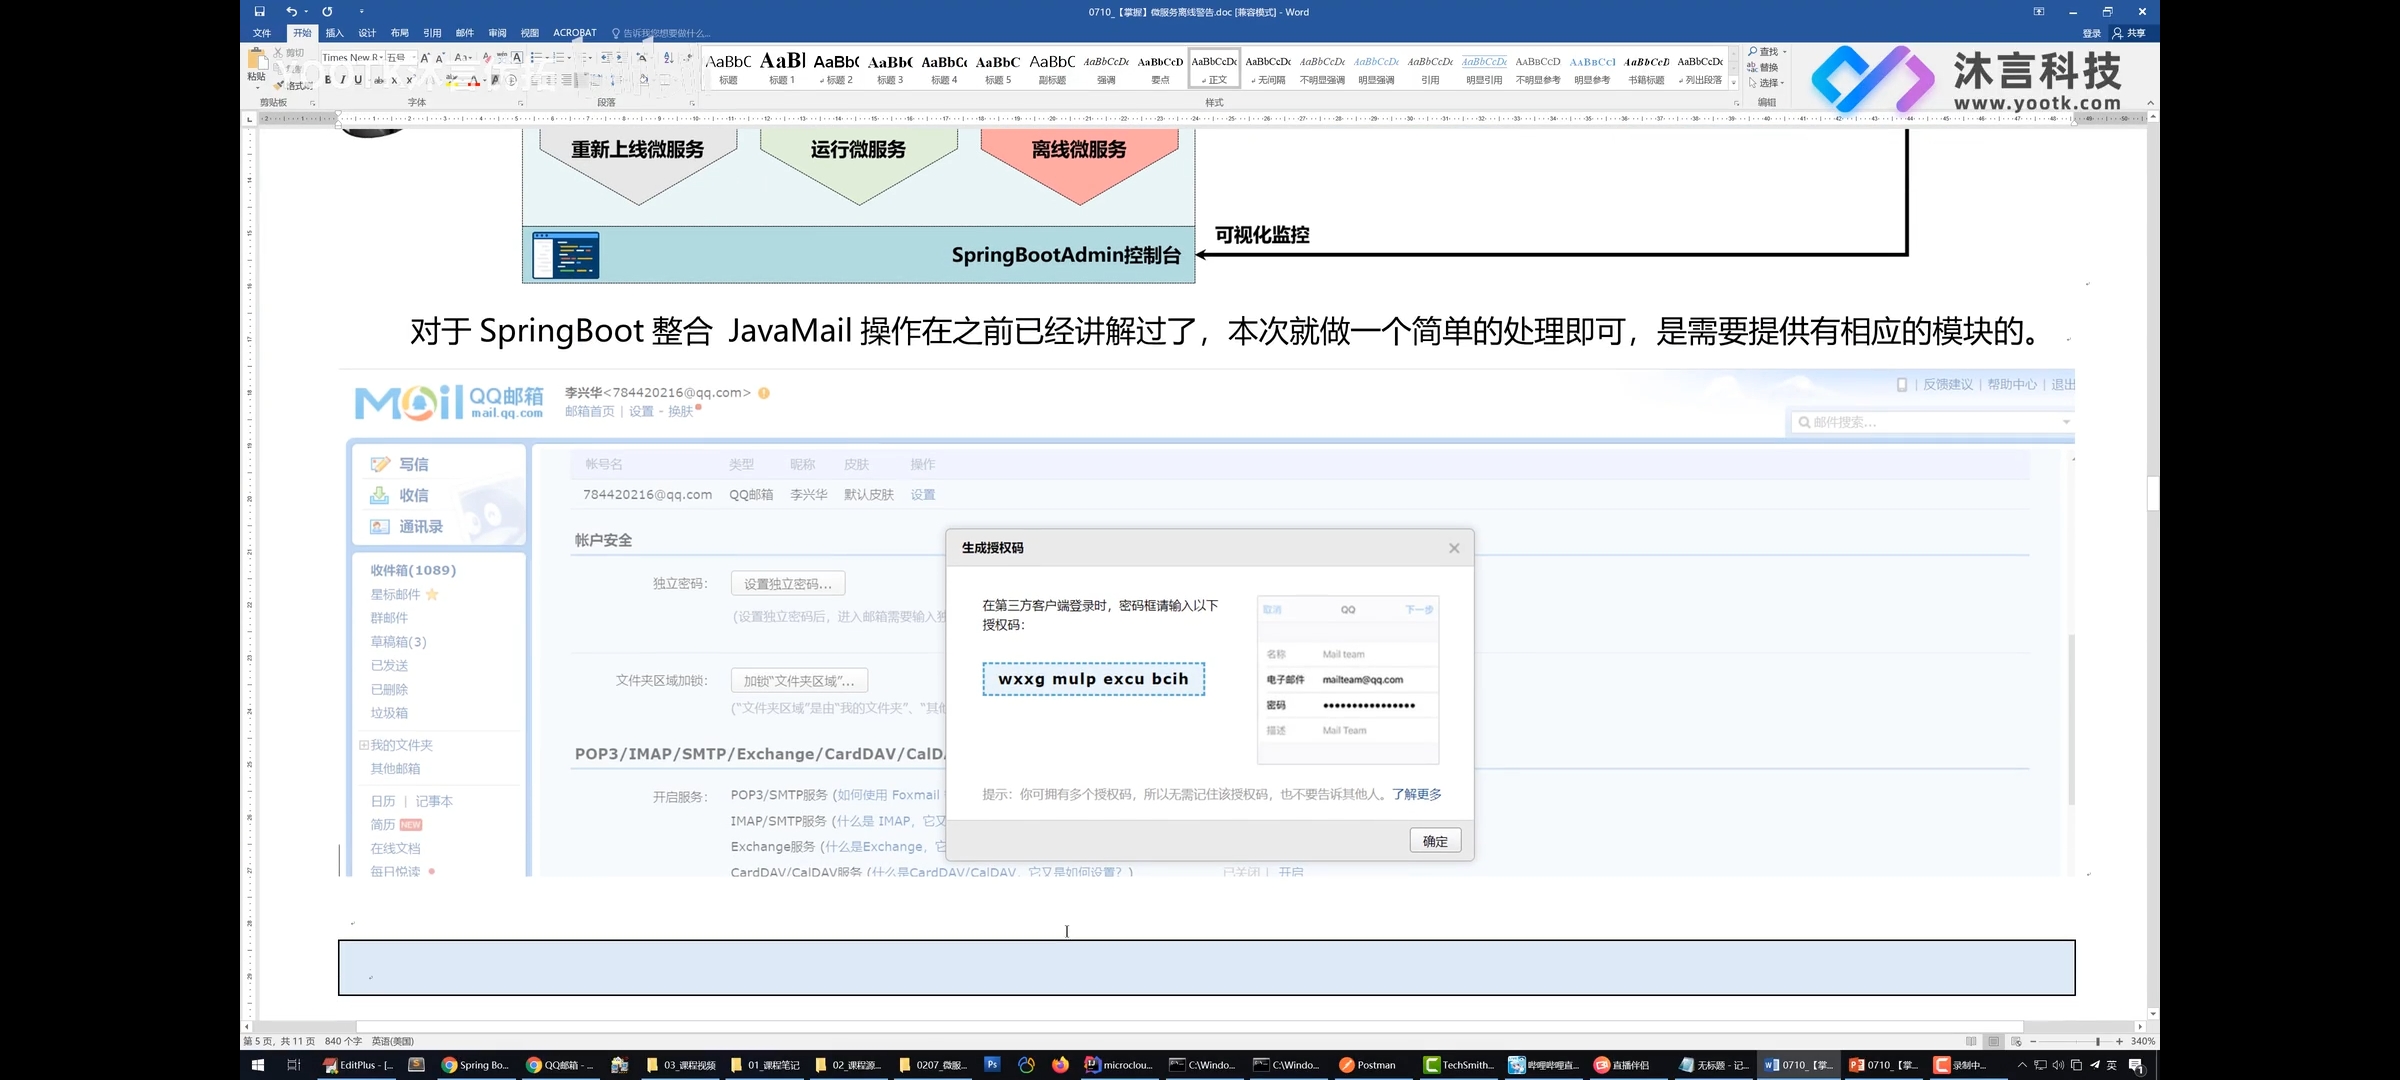Click the Grow Font icon
Screen dimensions: 2400x1080
pyautogui.click(x=425, y=57)
